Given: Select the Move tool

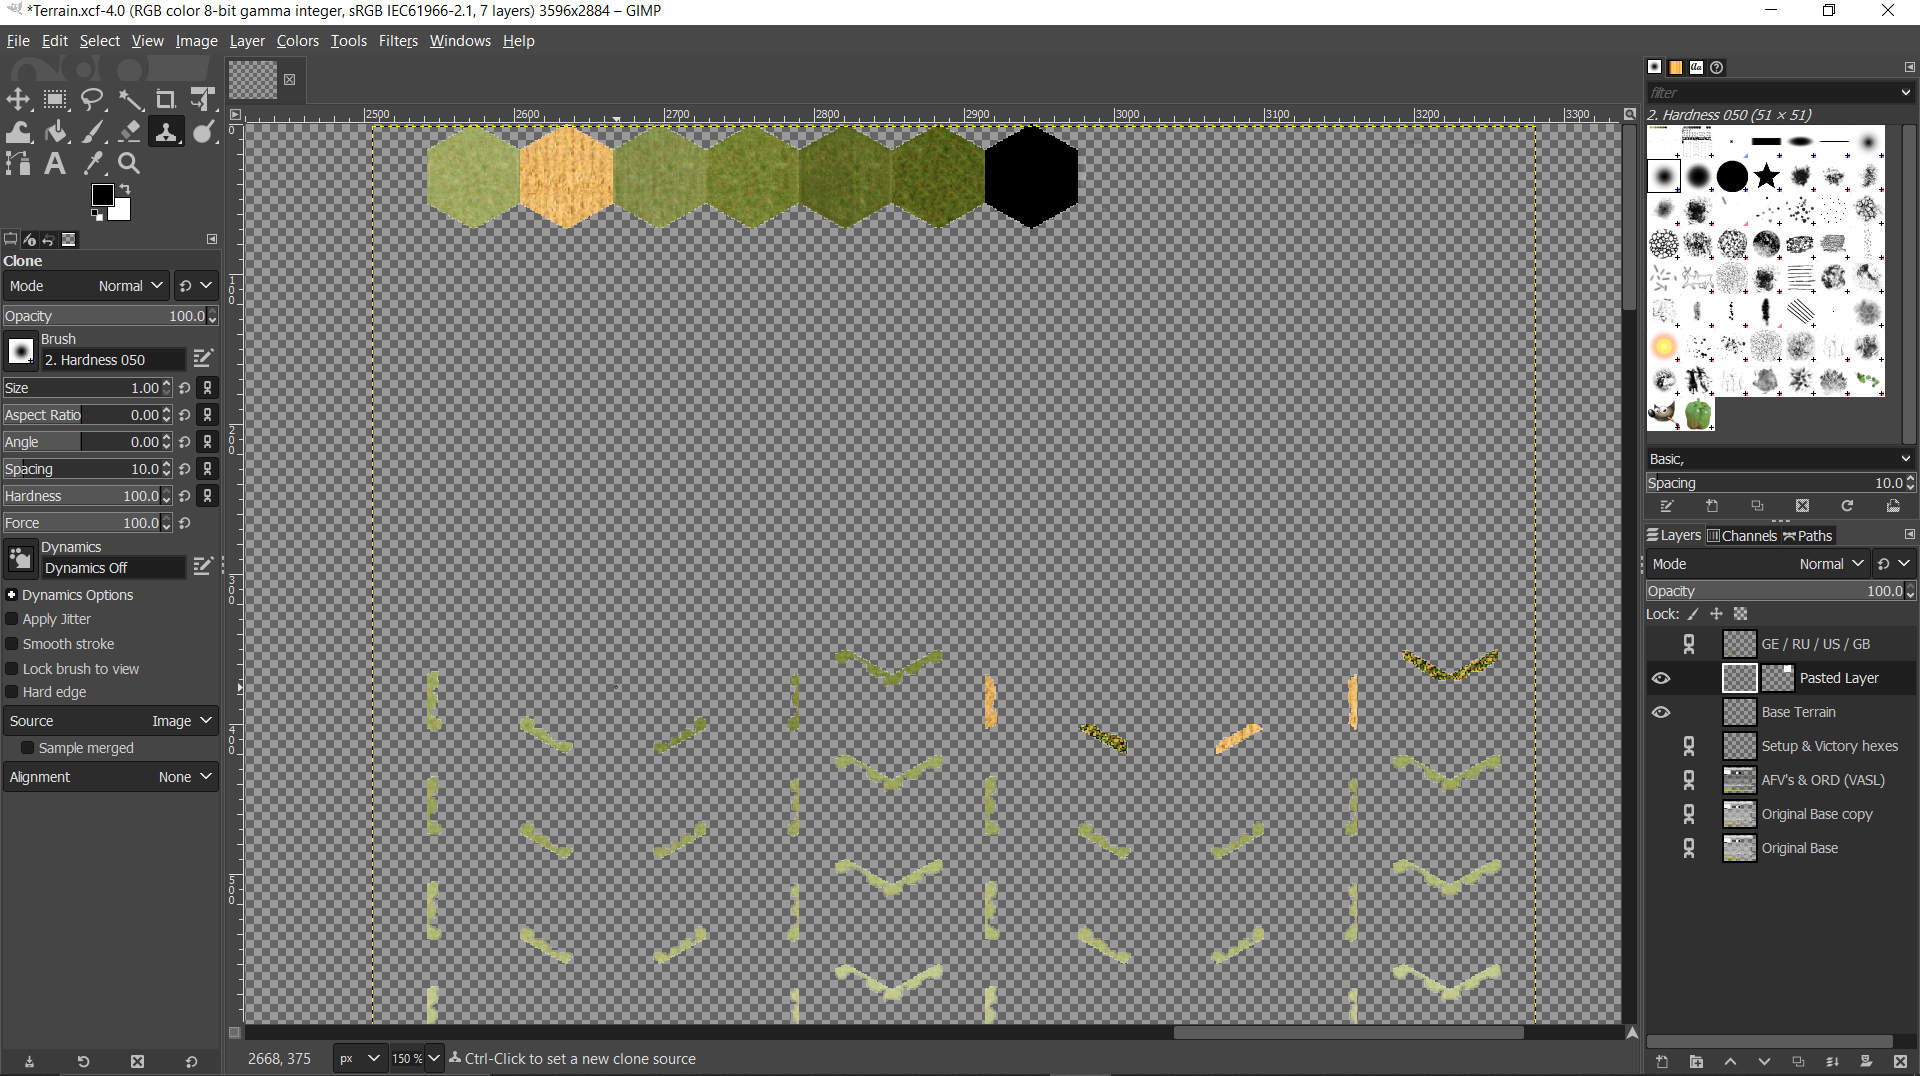Looking at the screenshot, I should click(x=18, y=99).
